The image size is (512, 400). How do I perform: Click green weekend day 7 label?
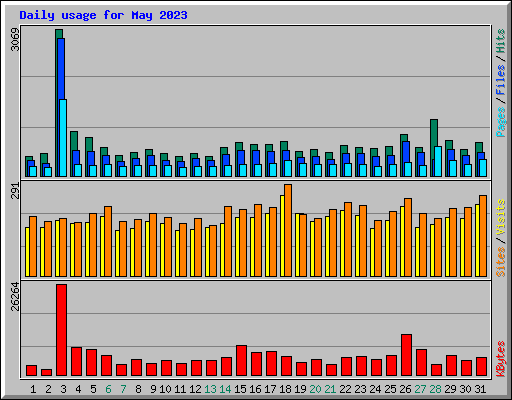[x=123, y=389]
